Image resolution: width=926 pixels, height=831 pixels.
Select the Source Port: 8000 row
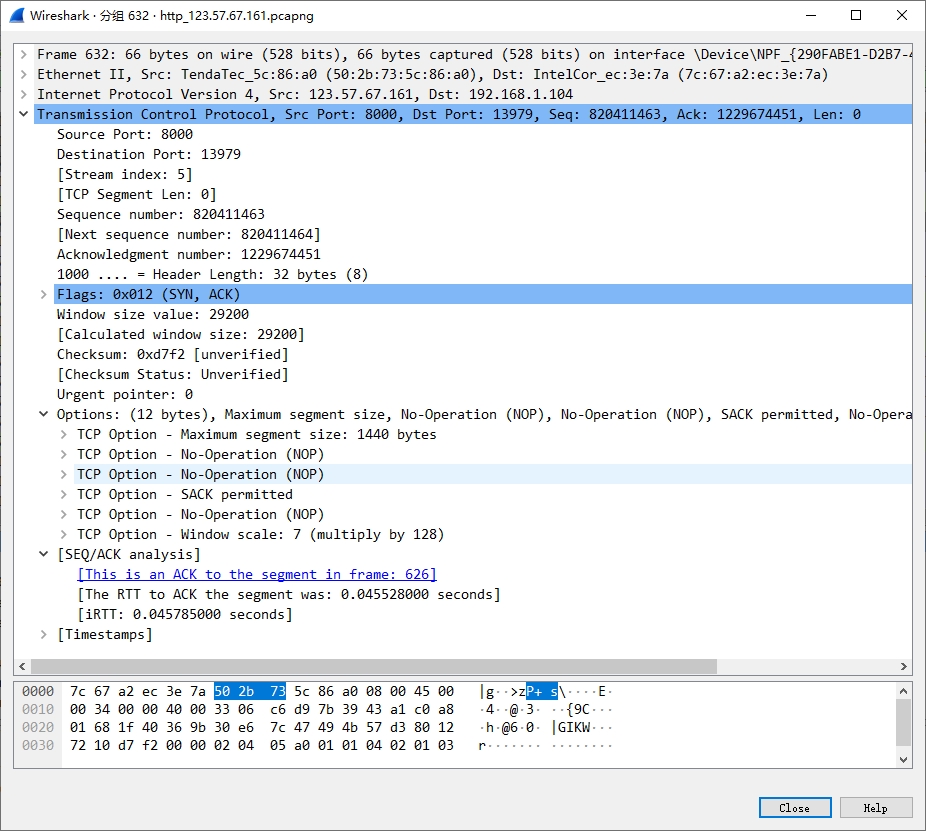(x=125, y=134)
